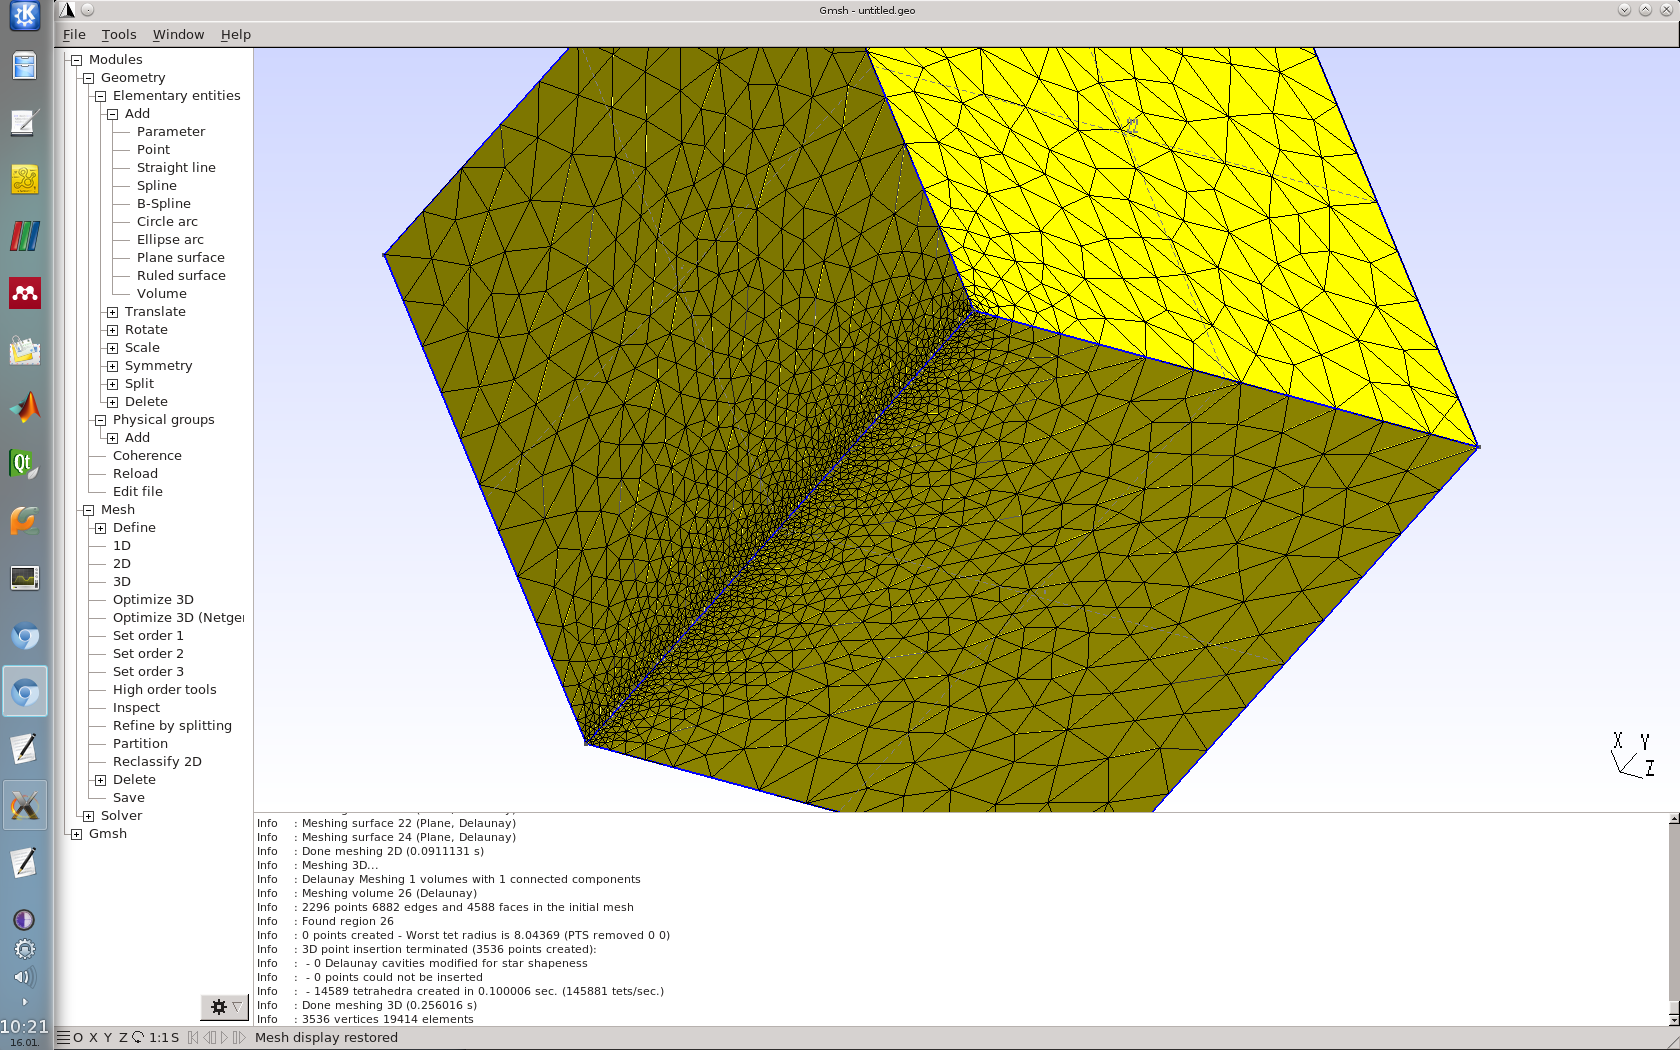Expand the Translate tree node
The height and width of the screenshot is (1050, 1680).
(112, 312)
